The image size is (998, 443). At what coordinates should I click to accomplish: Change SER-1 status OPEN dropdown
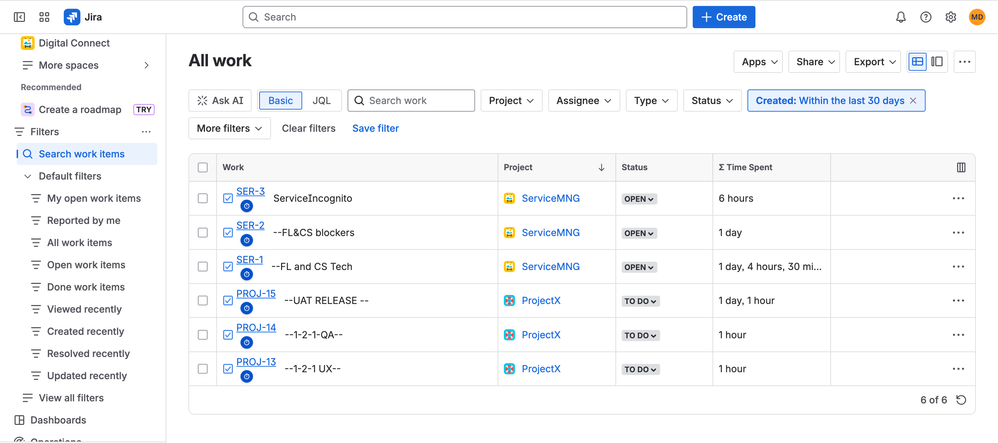point(639,267)
